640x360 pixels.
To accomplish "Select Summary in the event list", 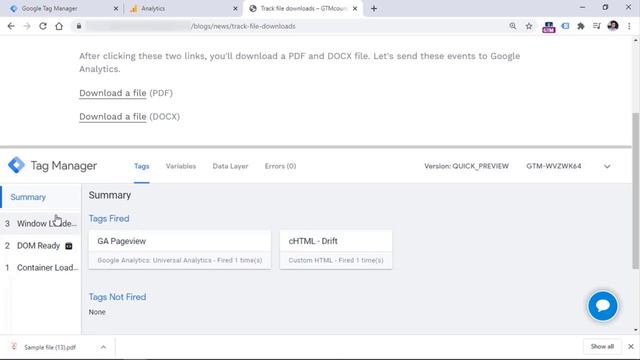I will click(x=41, y=197).
